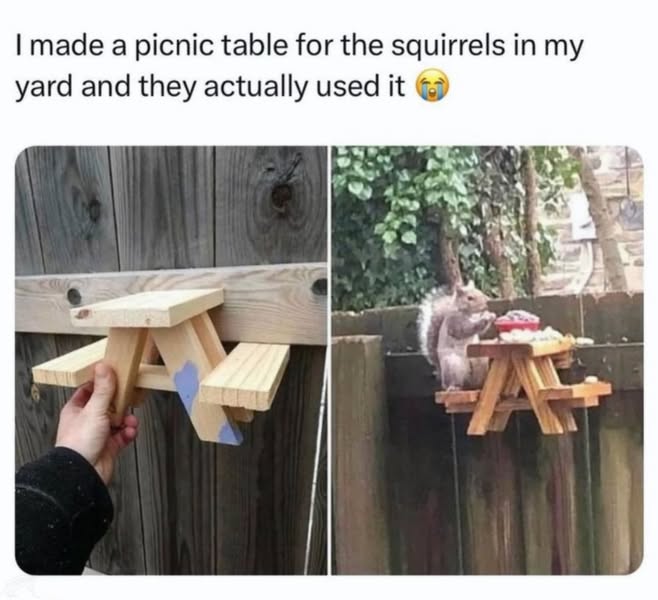This screenshot has width=658, height=600.
Task: Click the gray squirrel sitting at the table
Action: pos(454,336)
